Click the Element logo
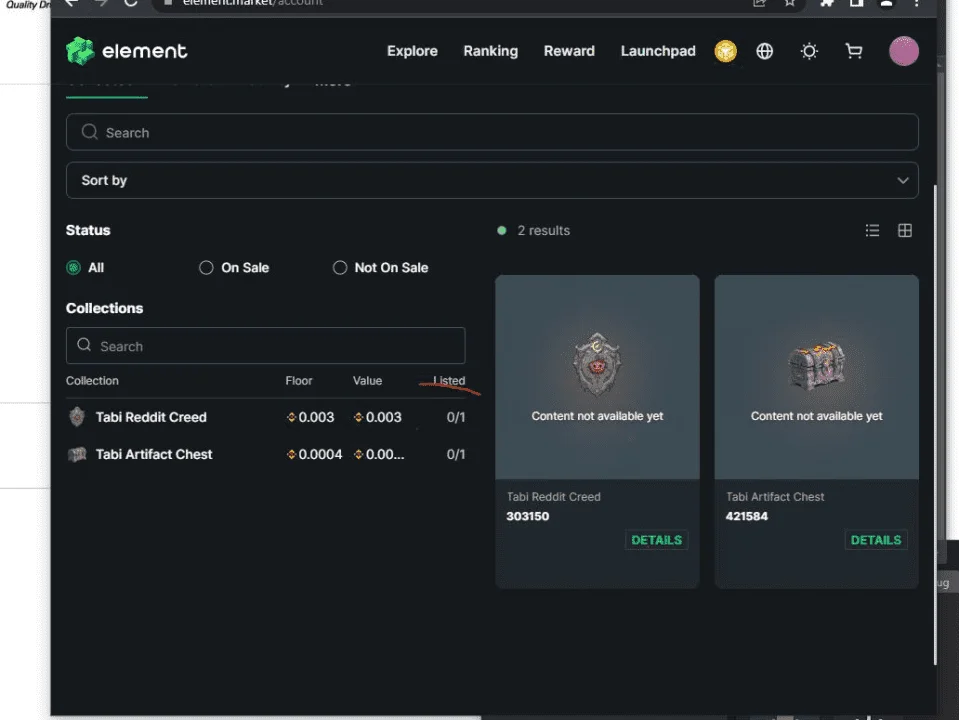Viewport: 959px width, 720px height. tap(126, 51)
